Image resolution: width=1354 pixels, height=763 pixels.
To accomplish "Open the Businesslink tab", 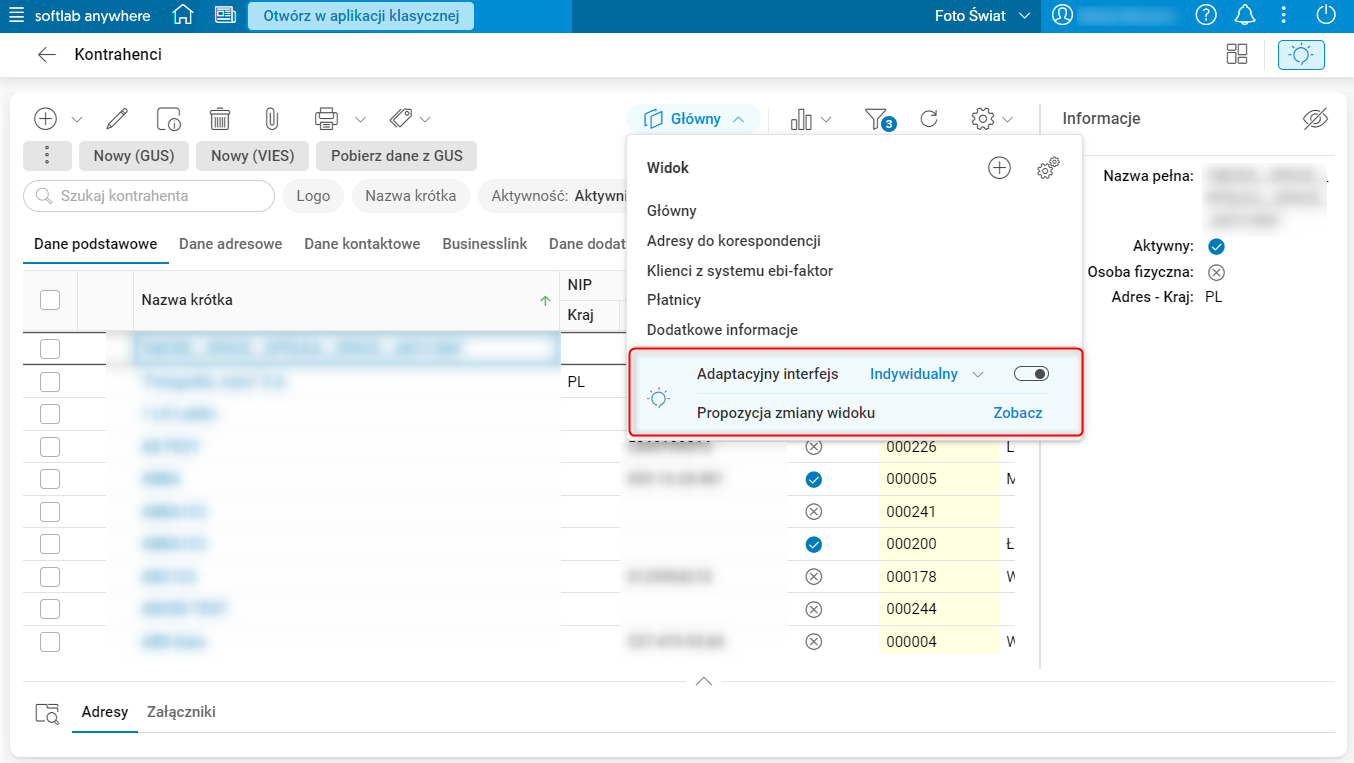I will 485,244.
